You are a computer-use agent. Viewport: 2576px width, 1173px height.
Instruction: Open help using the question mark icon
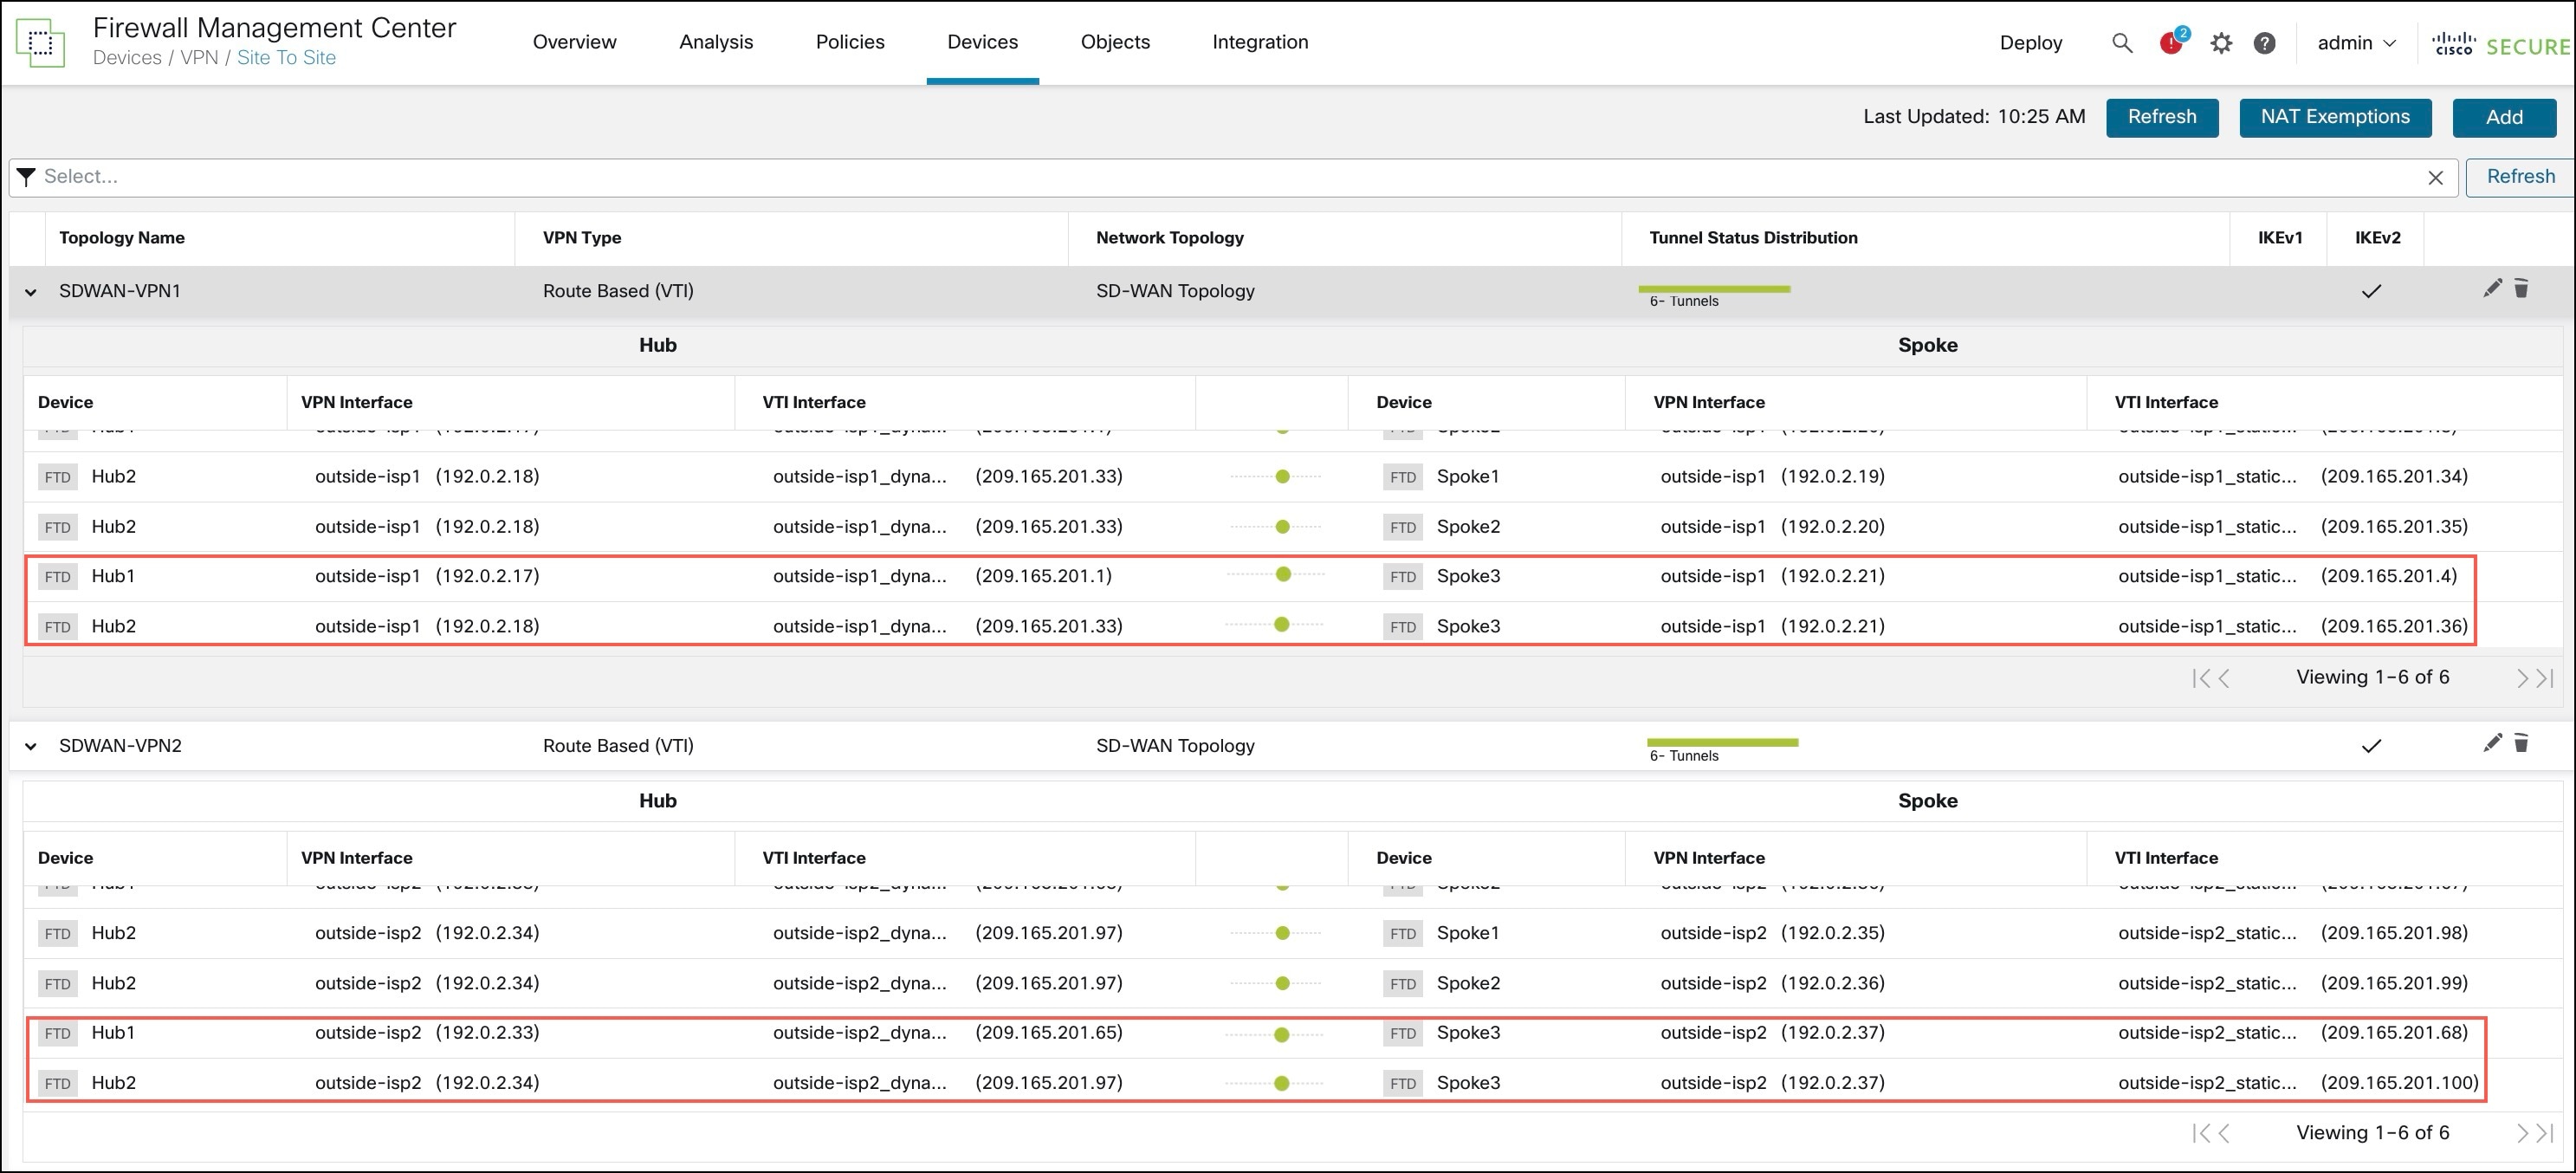pyautogui.click(x=2264, y=43)
